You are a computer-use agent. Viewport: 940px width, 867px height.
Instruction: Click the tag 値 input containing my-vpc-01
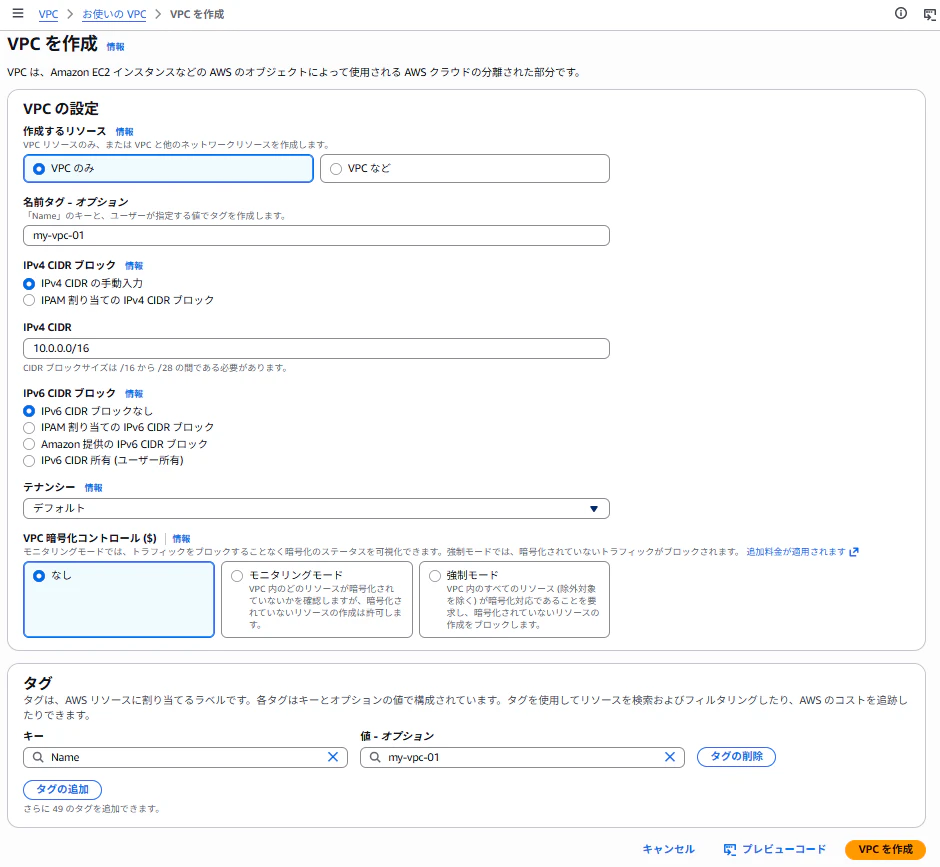(522, 757)
